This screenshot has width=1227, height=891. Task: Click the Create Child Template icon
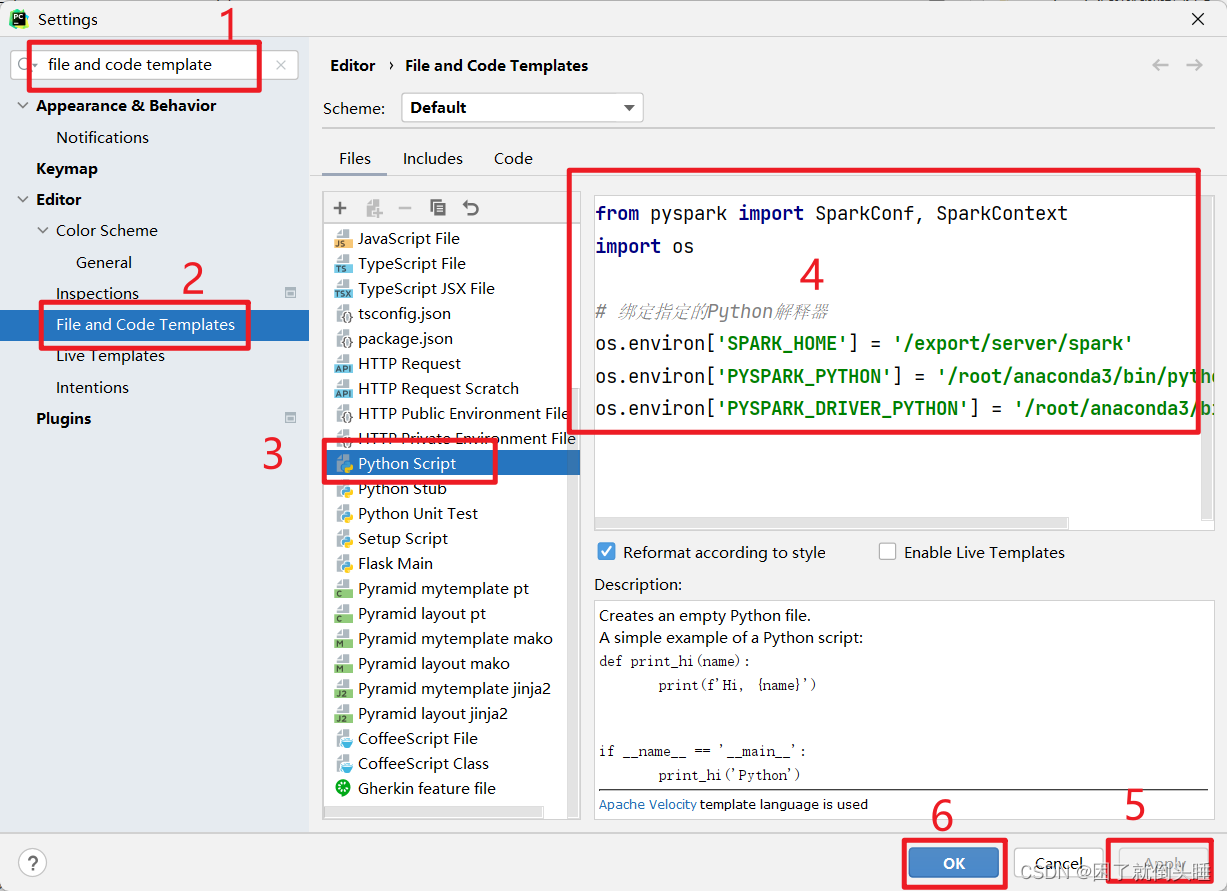tap(374, 208)
